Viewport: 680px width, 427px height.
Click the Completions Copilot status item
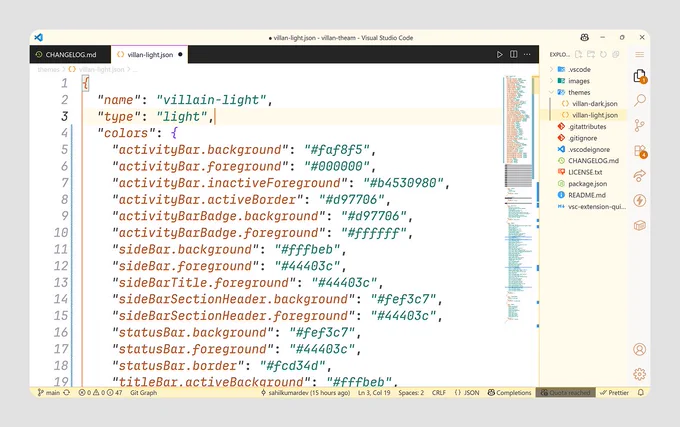[509, 392]
